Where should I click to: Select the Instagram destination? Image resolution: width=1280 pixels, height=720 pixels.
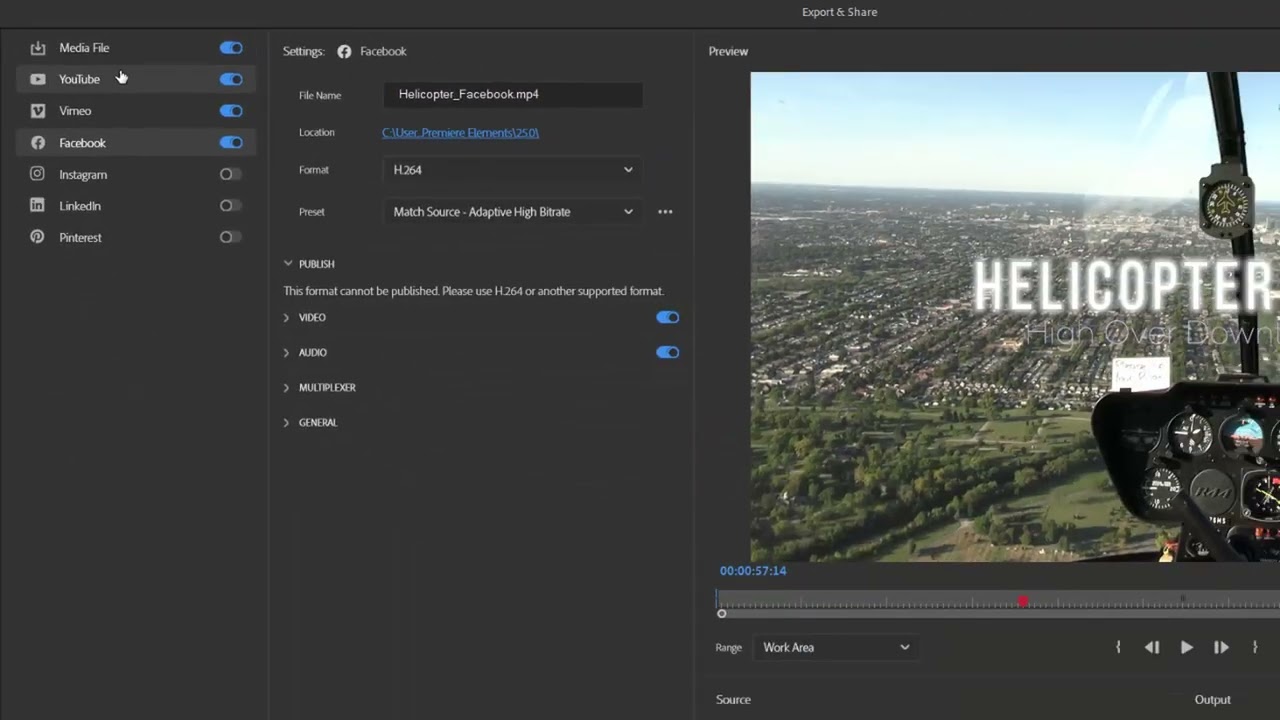click(136, 174)
